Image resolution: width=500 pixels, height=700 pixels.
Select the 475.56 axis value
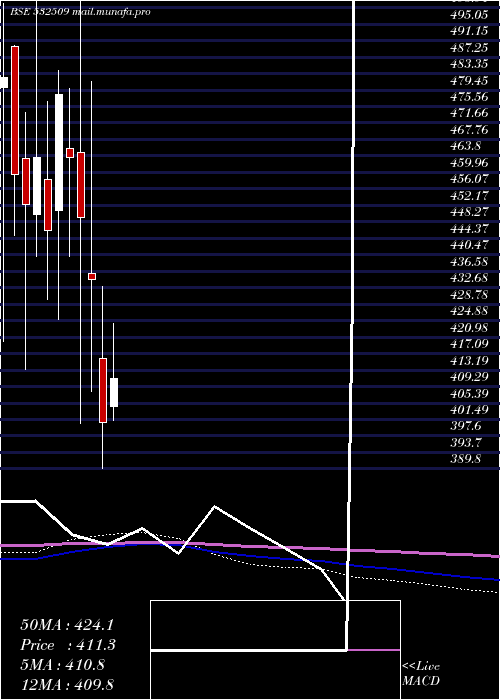pyautogui.click(x=469, y=97)
